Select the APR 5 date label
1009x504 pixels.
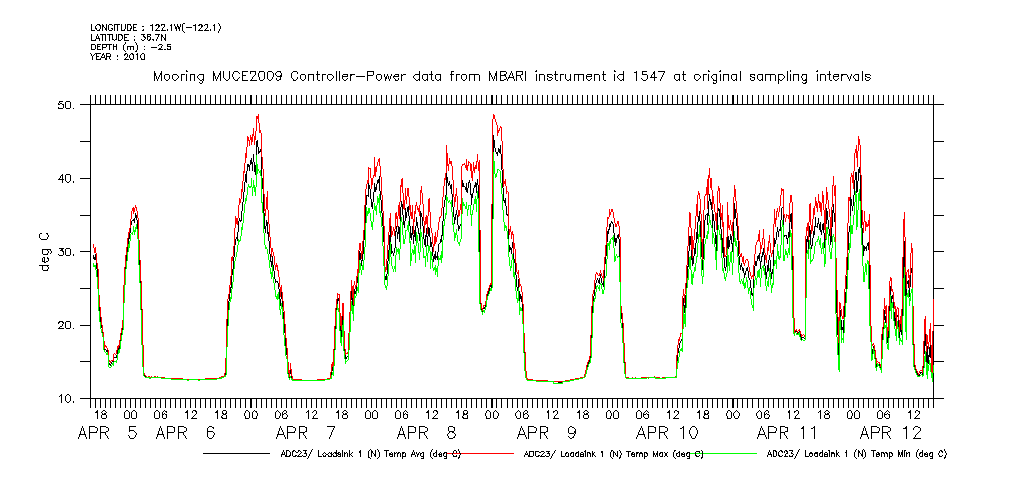109,434
